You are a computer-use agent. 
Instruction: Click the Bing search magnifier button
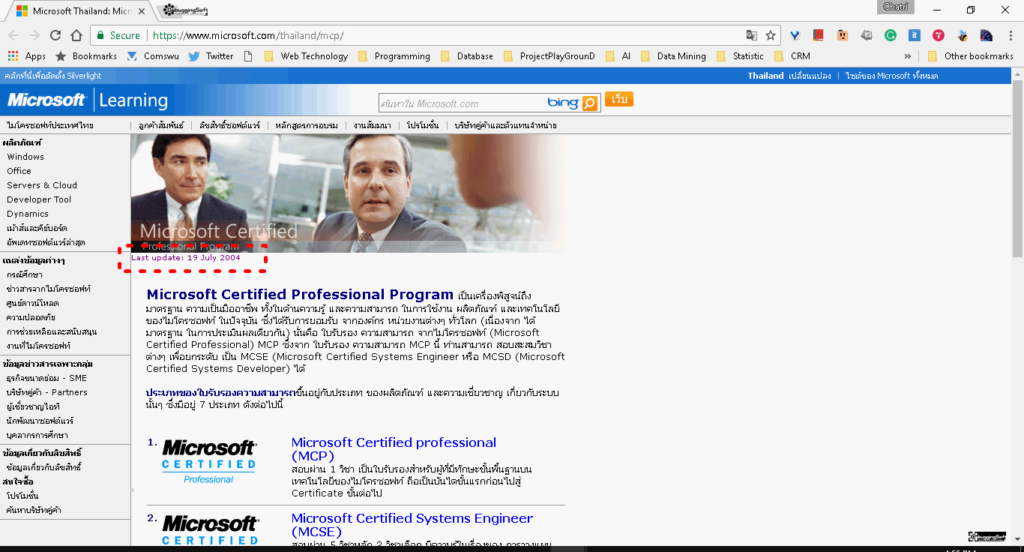[x=590, y=103]
